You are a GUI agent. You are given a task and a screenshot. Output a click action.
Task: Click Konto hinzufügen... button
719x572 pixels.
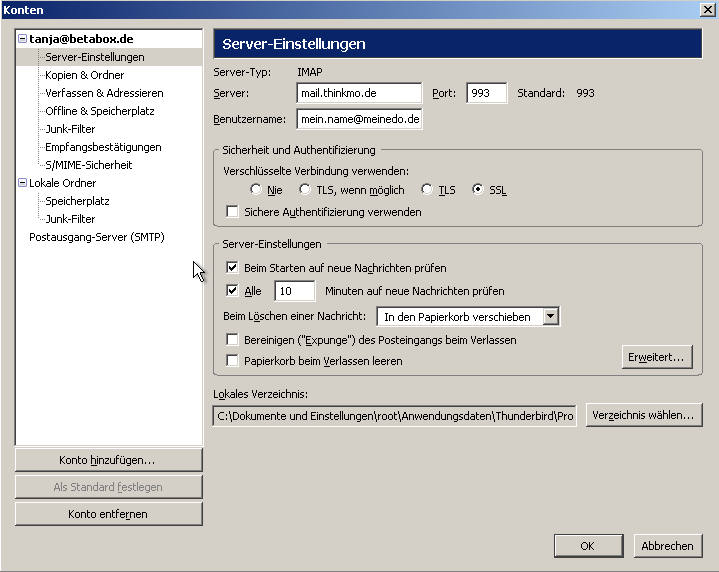click(x=108, y=460)
